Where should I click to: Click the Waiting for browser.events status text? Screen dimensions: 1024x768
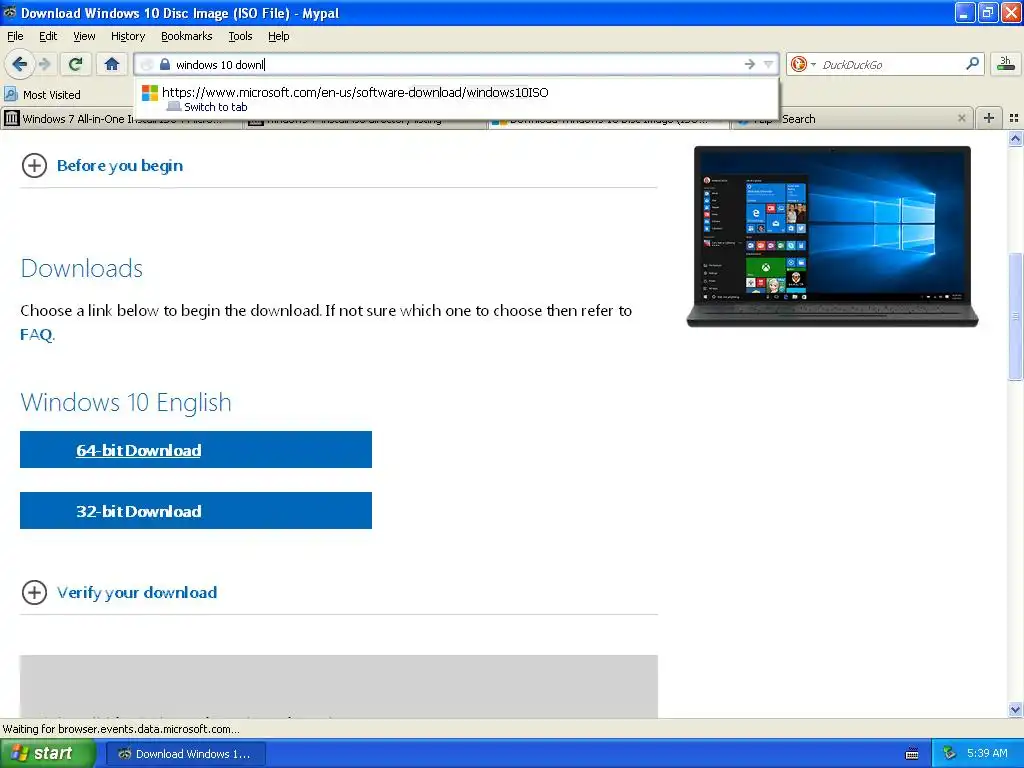click(121, 729)
